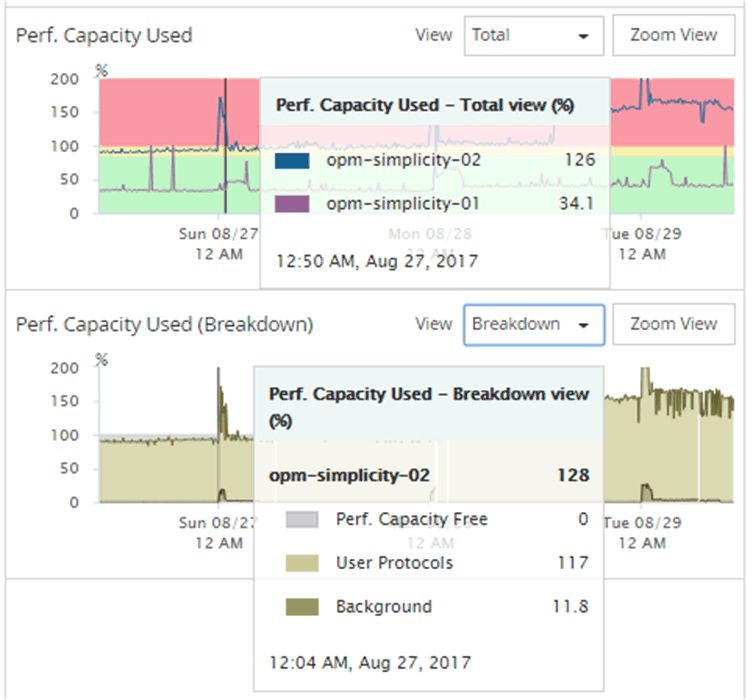Click the Tue 08/29 label on the breakdown chart
Image resolution: width=753 pixels, height=700 pixels.
(x=641, y=522)
